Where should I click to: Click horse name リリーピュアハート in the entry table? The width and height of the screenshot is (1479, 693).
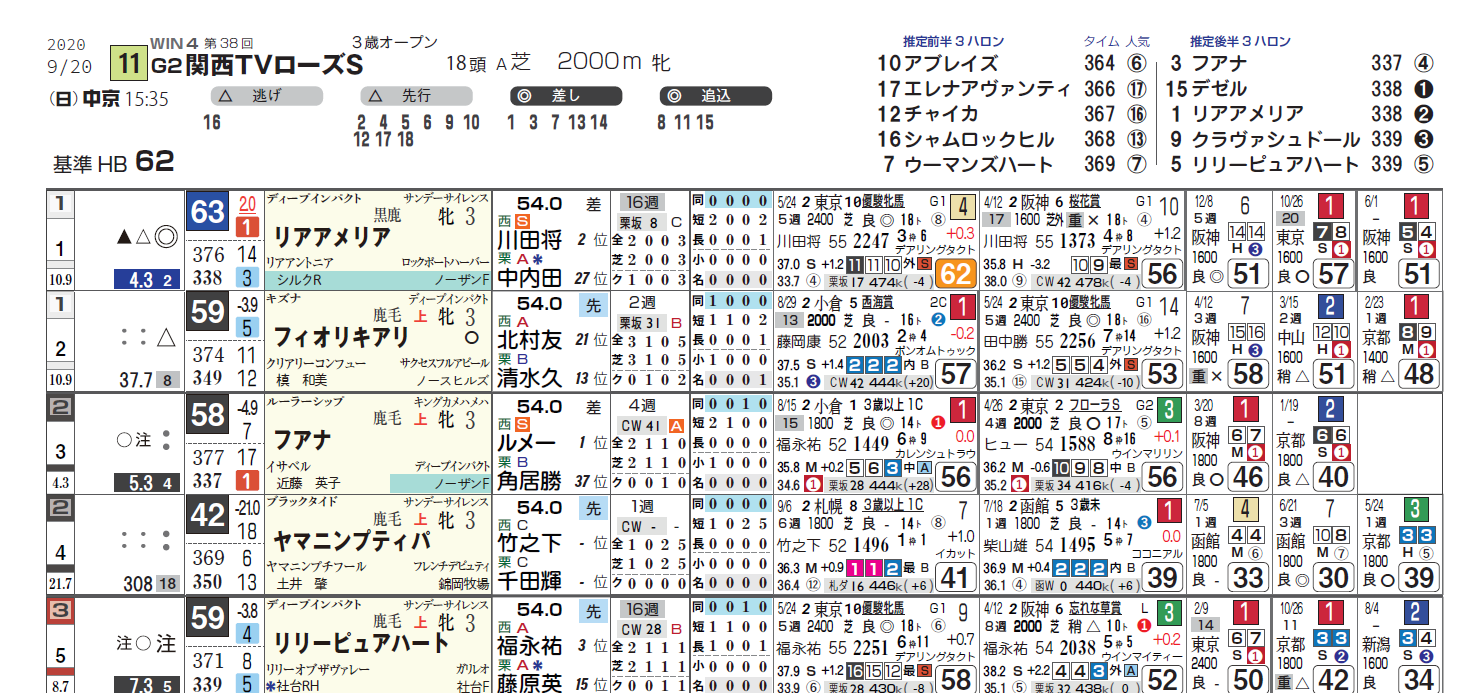click(x=362, y=643)
